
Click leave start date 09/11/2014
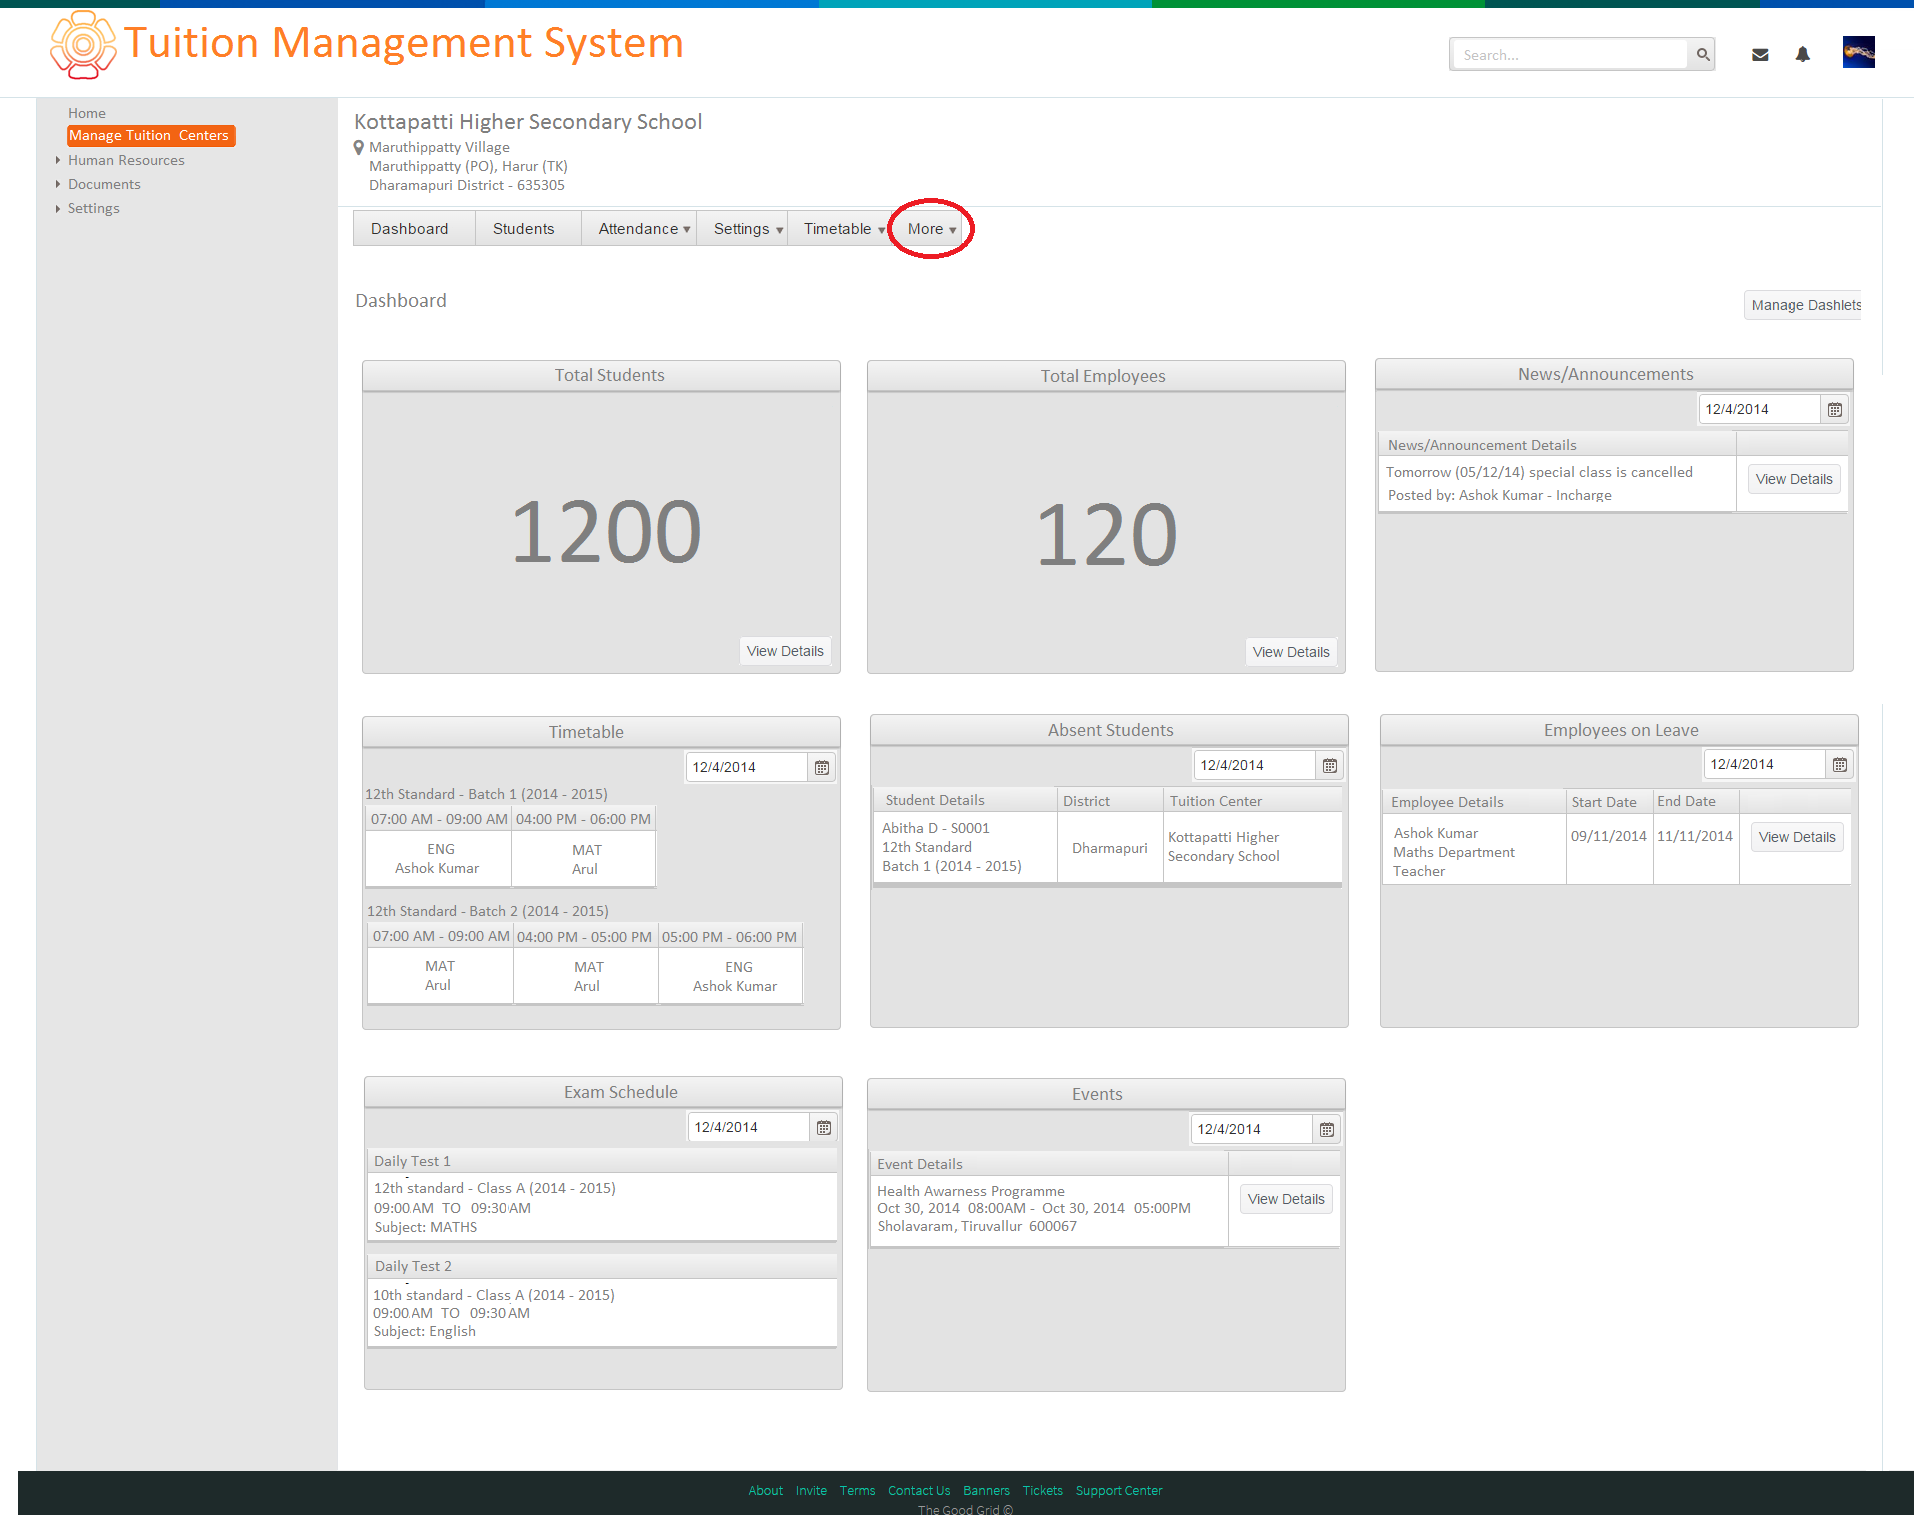point(1608,837)
